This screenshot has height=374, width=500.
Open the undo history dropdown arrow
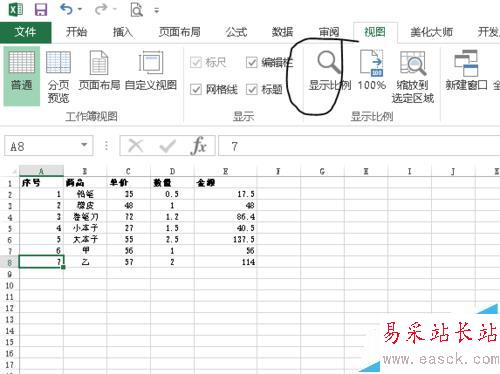tap(80, 9)
